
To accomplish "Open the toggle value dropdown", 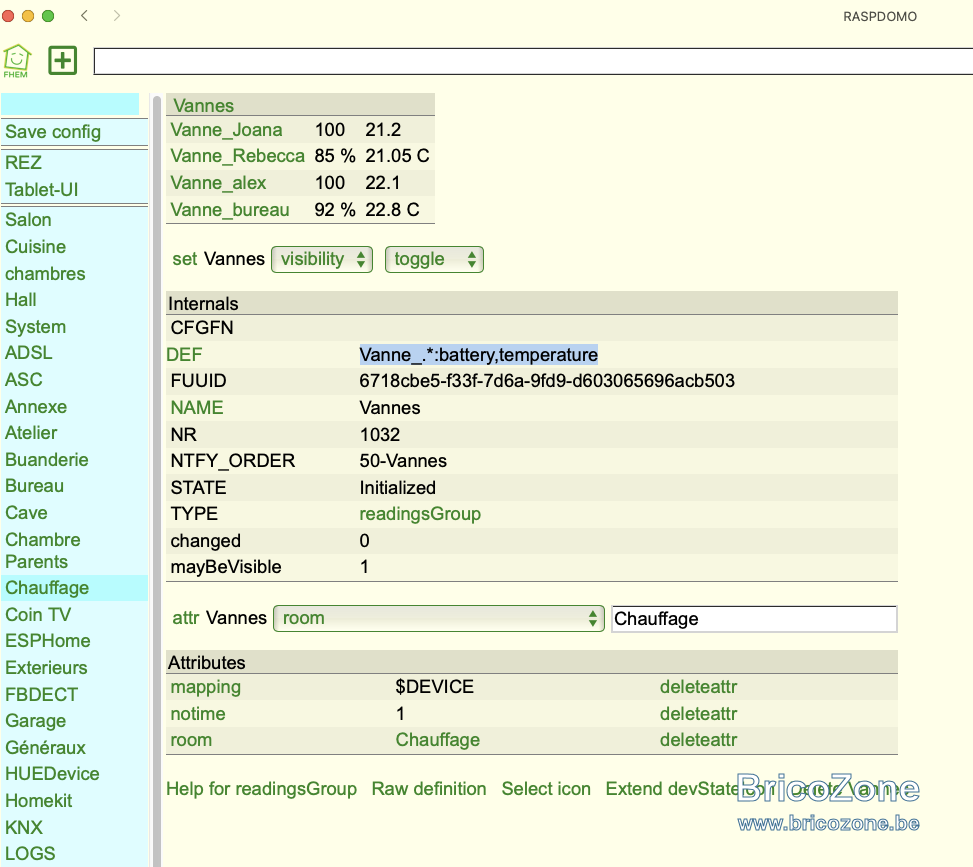I will click(x=434, y=259).
